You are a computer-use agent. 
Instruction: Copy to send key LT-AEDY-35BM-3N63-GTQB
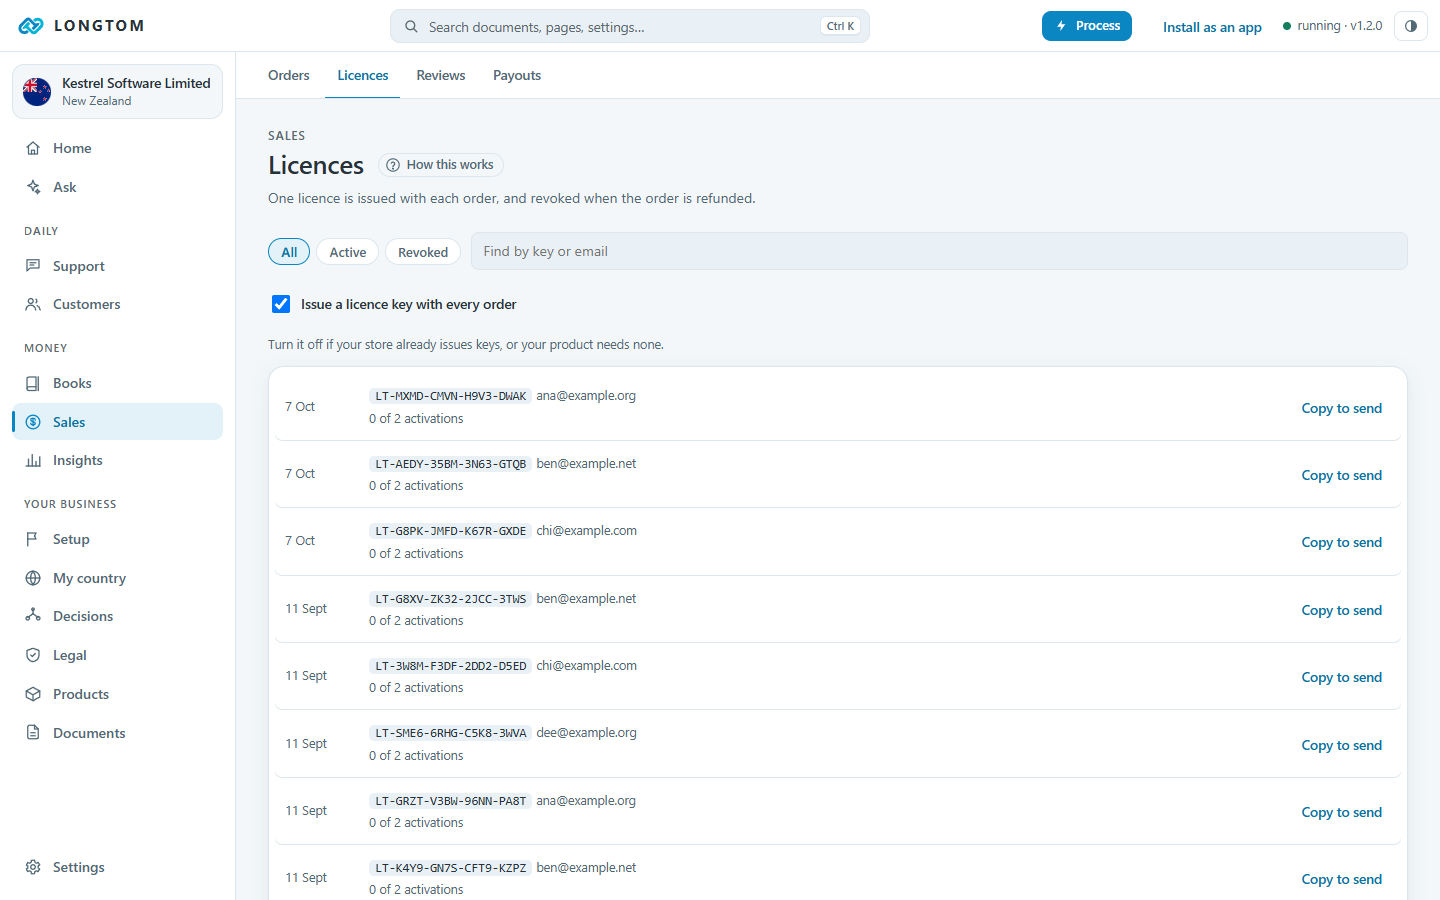click(x=1341, y=475)
